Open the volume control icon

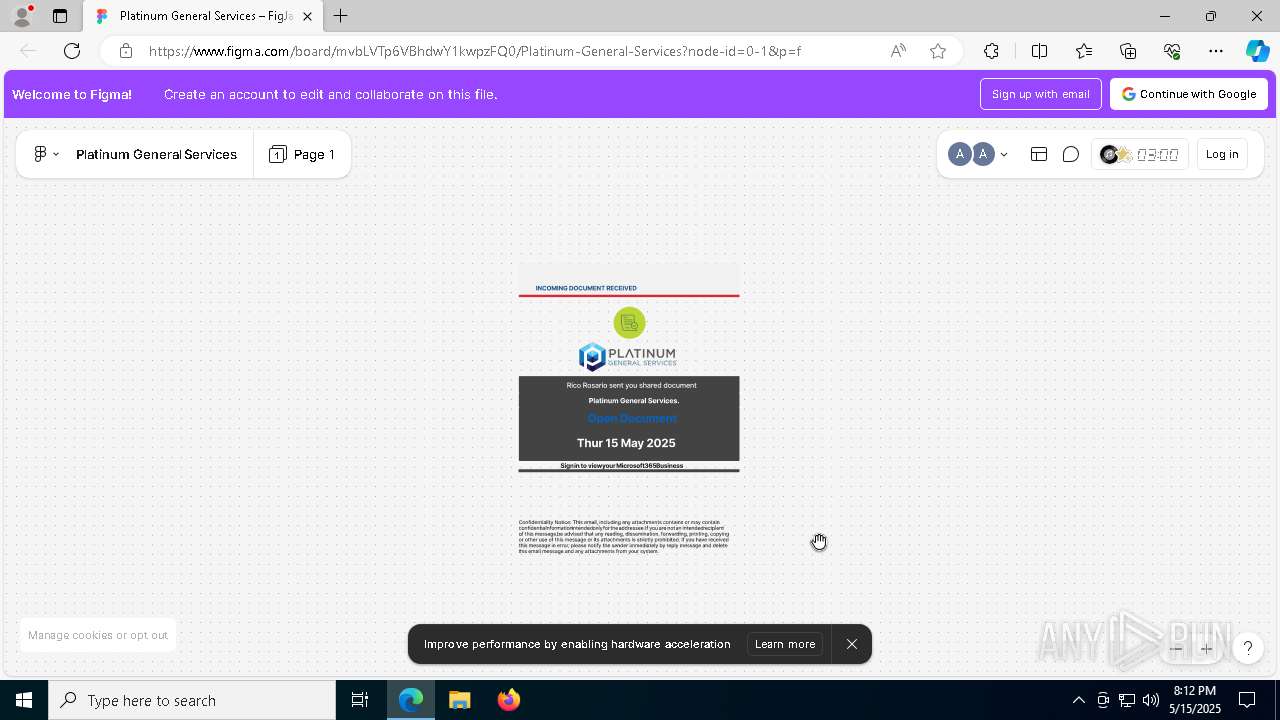coord(1151,700)
